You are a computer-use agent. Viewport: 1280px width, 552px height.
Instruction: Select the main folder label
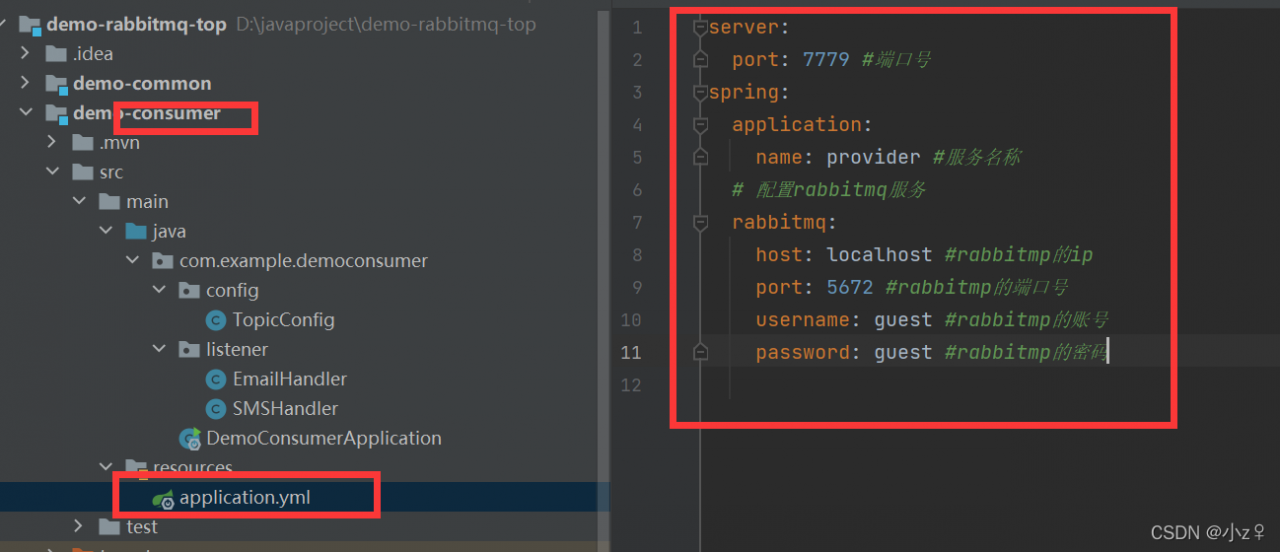(147, 202)
